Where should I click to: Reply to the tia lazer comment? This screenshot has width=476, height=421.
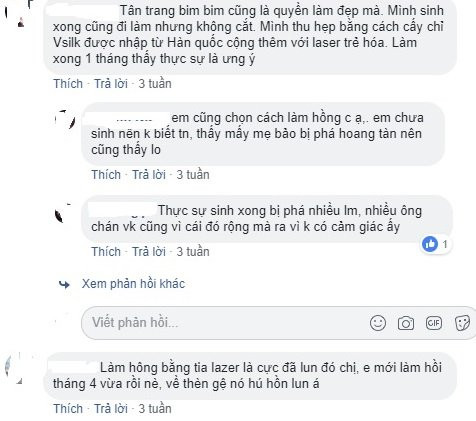111,408
